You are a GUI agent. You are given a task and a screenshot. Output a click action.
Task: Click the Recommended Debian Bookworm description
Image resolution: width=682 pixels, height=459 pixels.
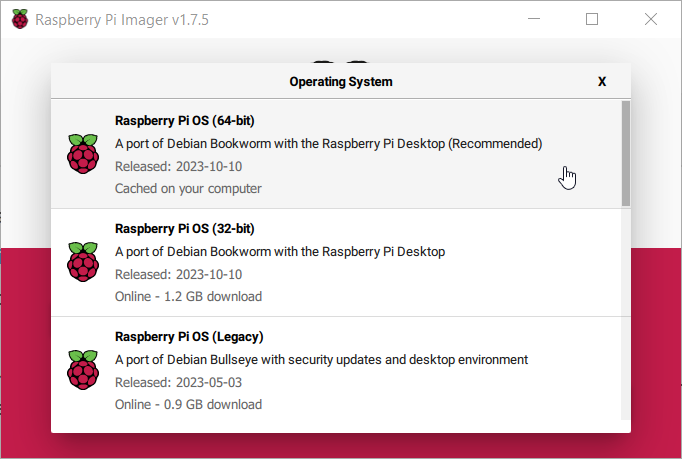(x=328, y=144)
